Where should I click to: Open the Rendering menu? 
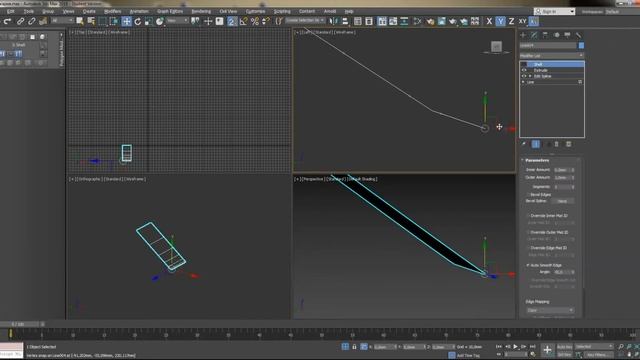point(201,11)
